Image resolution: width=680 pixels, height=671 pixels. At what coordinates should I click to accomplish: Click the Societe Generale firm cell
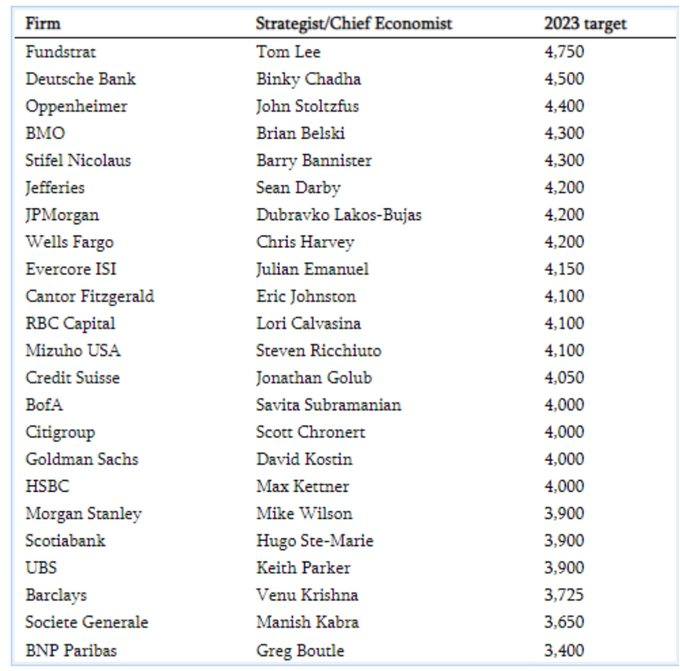coord(87,622)
